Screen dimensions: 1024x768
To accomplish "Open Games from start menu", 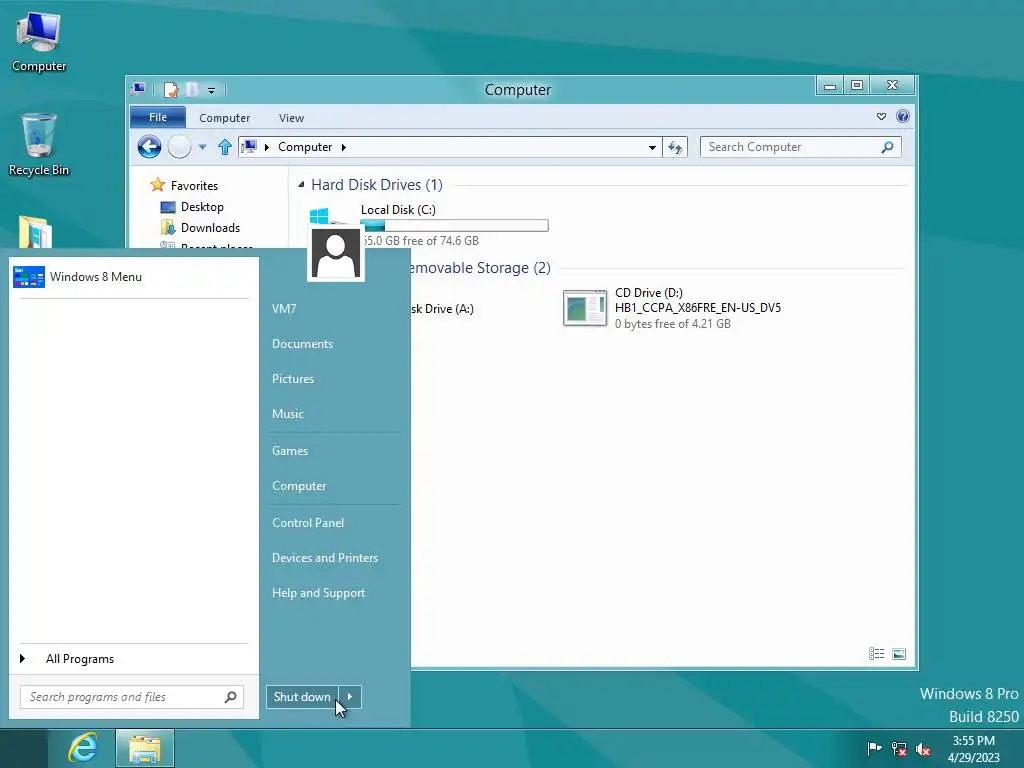I will point(290,451).
